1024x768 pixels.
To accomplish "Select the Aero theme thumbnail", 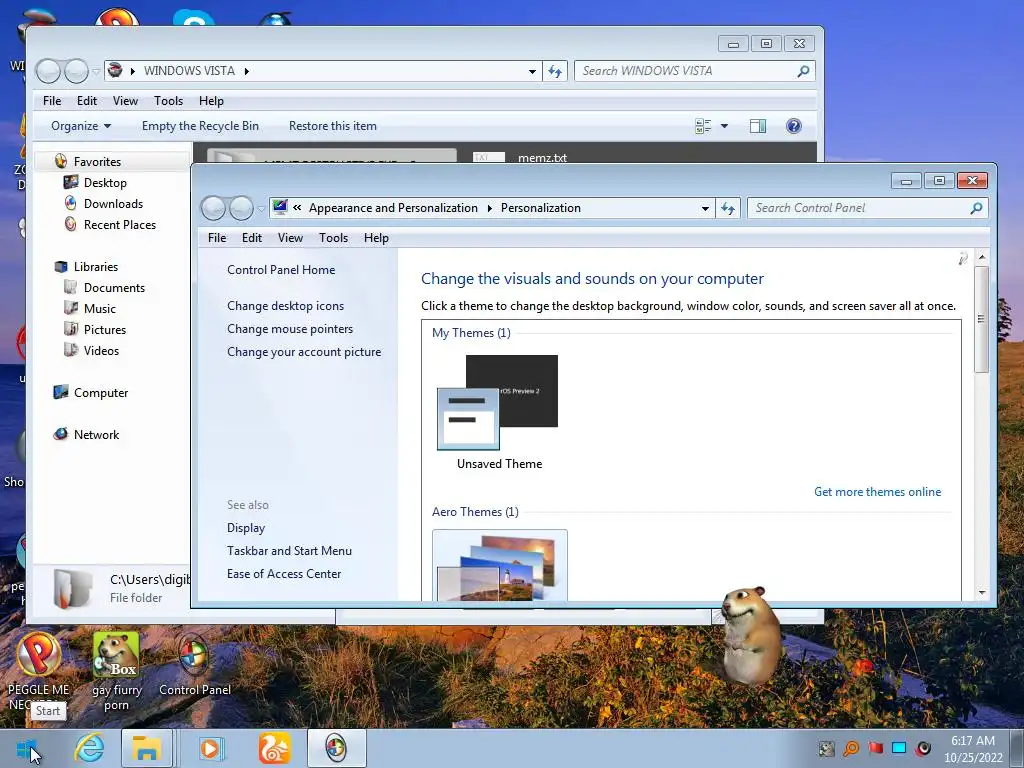I will [x=500, y=565].
